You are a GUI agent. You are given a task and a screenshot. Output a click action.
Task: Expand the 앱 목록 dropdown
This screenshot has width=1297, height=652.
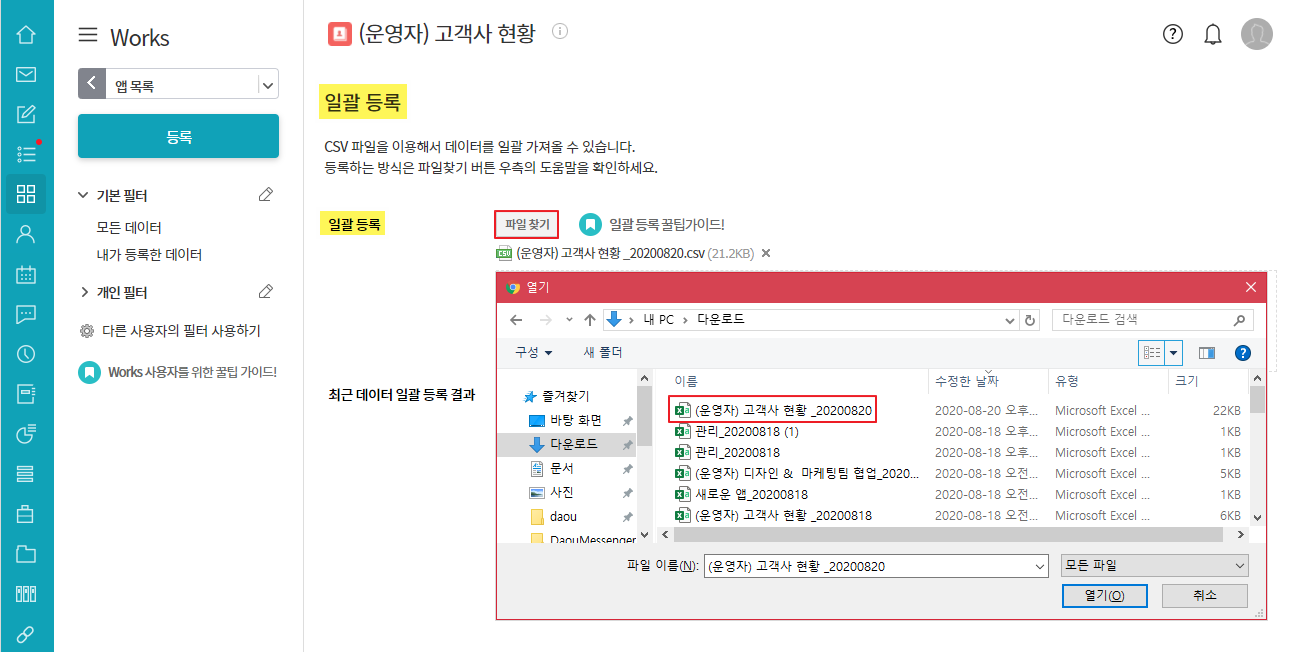pyautogui.click(x=267, y=85)
